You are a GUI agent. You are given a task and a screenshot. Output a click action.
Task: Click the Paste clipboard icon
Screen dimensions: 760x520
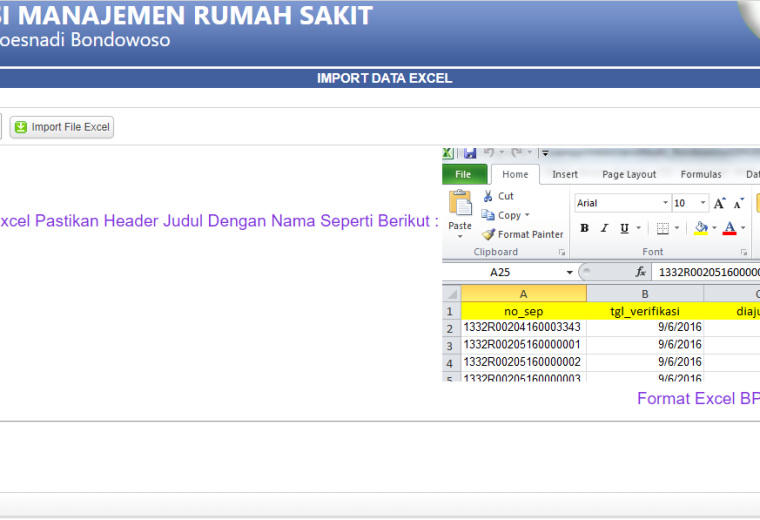[460, 203]
